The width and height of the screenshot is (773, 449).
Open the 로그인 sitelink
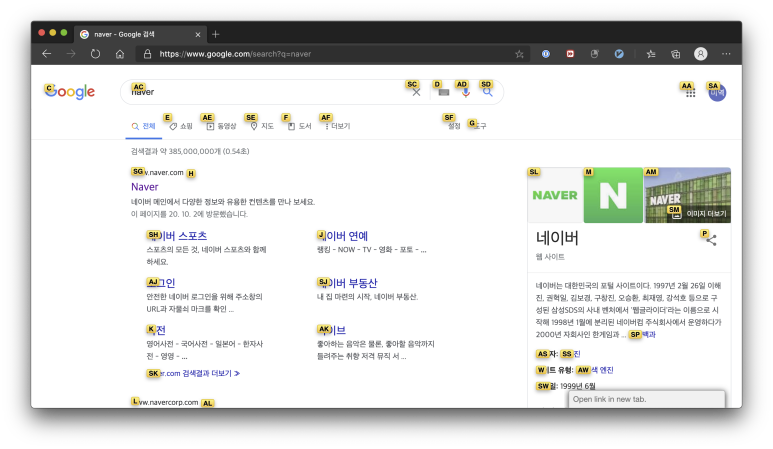(x=161, y=283)
